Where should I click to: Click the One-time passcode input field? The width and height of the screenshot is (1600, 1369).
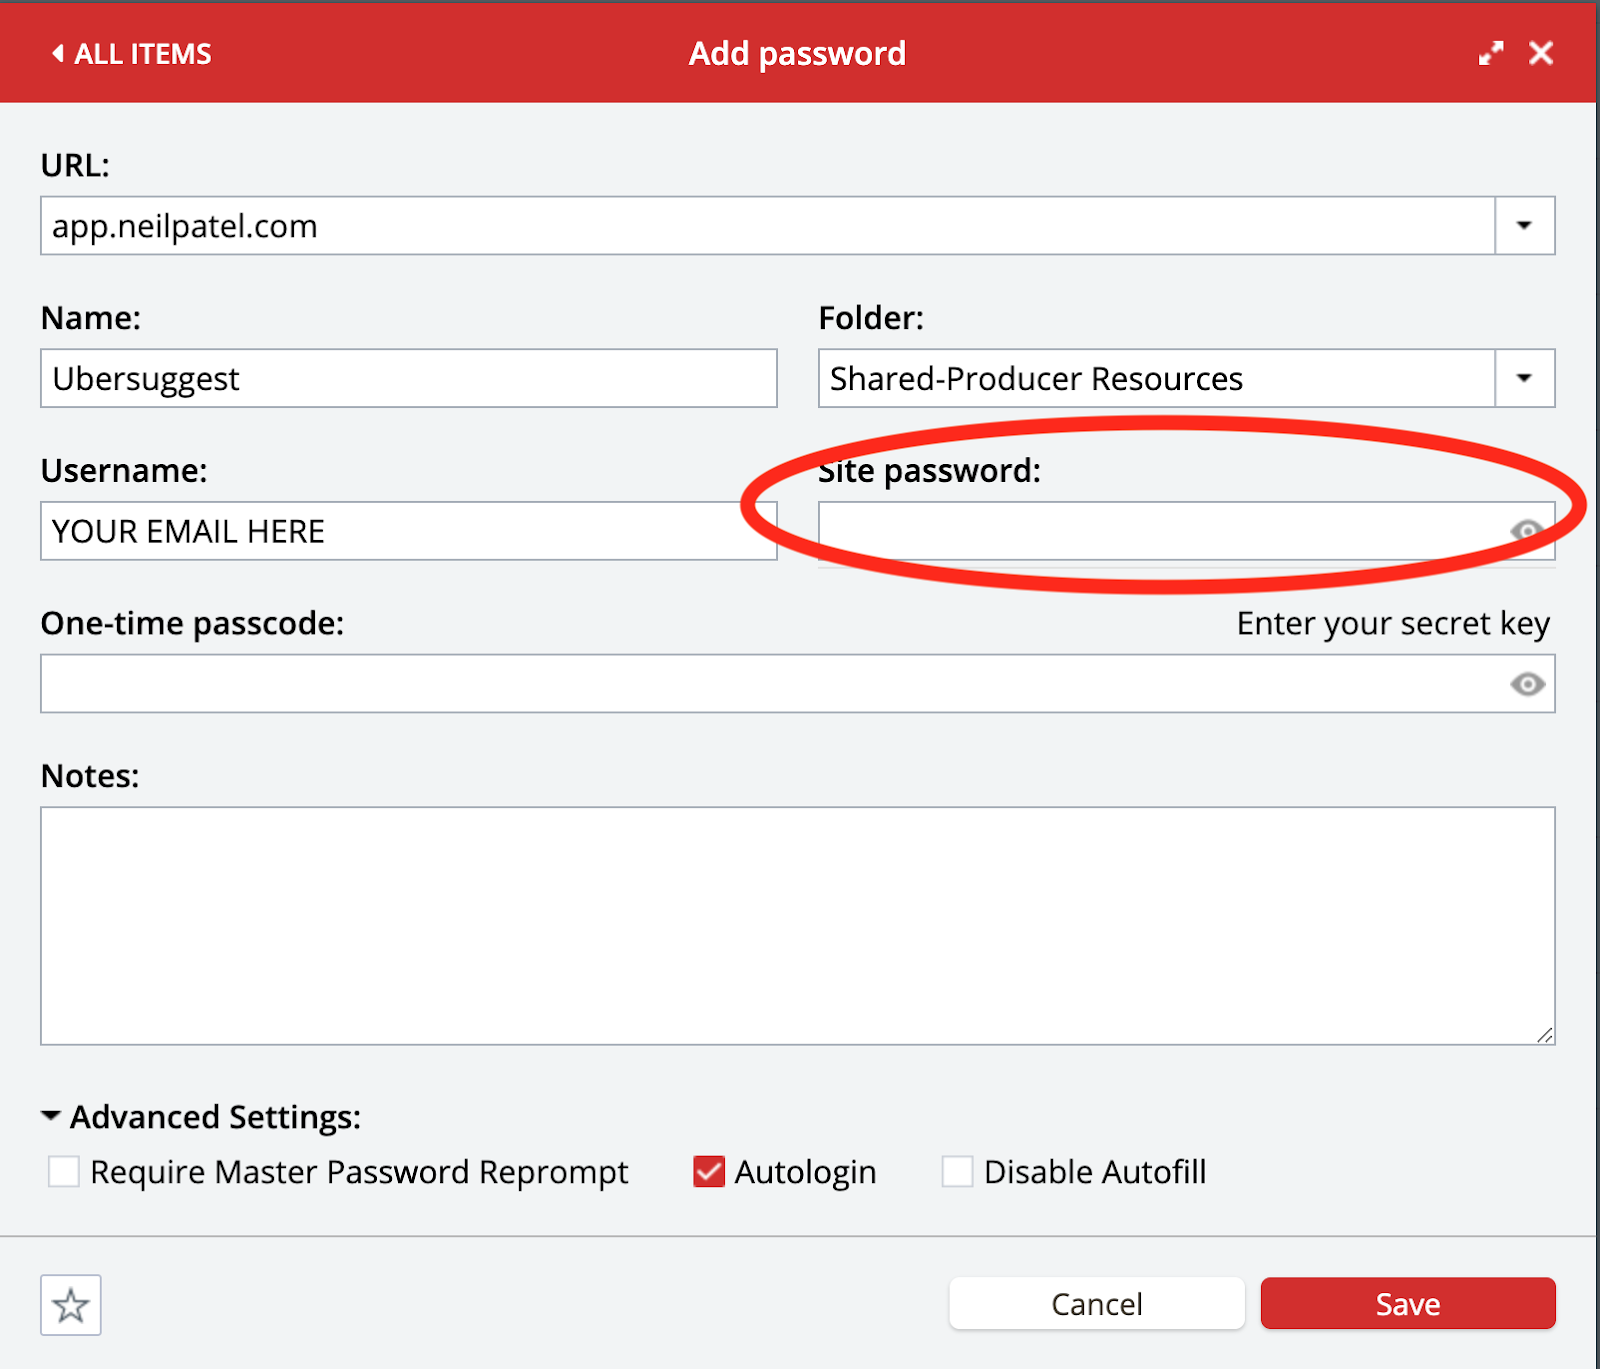click(x=770, y=684)
